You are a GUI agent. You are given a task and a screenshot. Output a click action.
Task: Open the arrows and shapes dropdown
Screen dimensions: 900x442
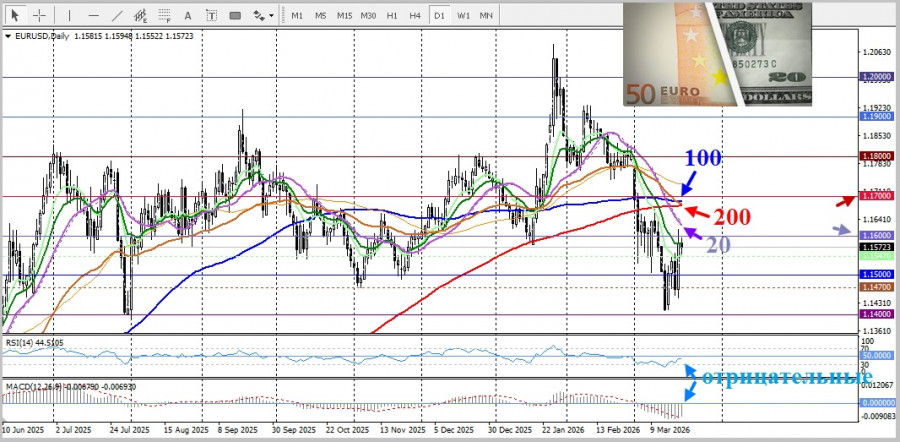(x=263, y=16)
